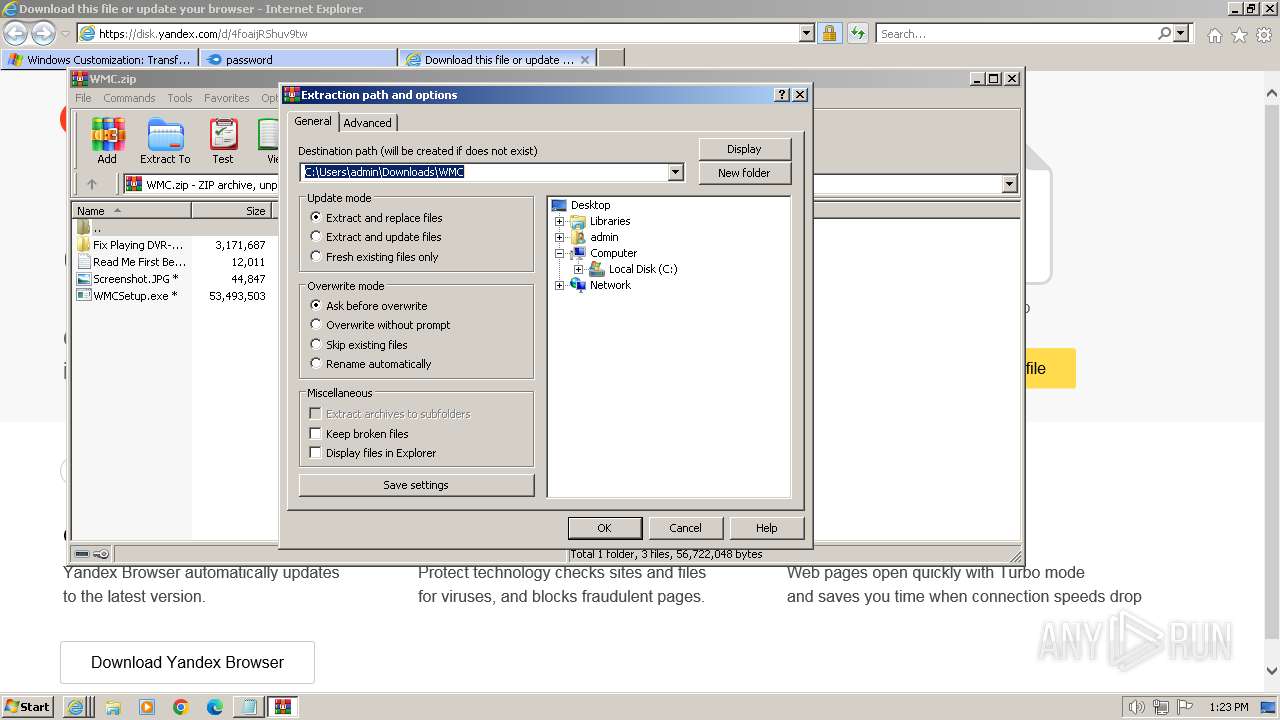Click the Display button

(745, 149)
